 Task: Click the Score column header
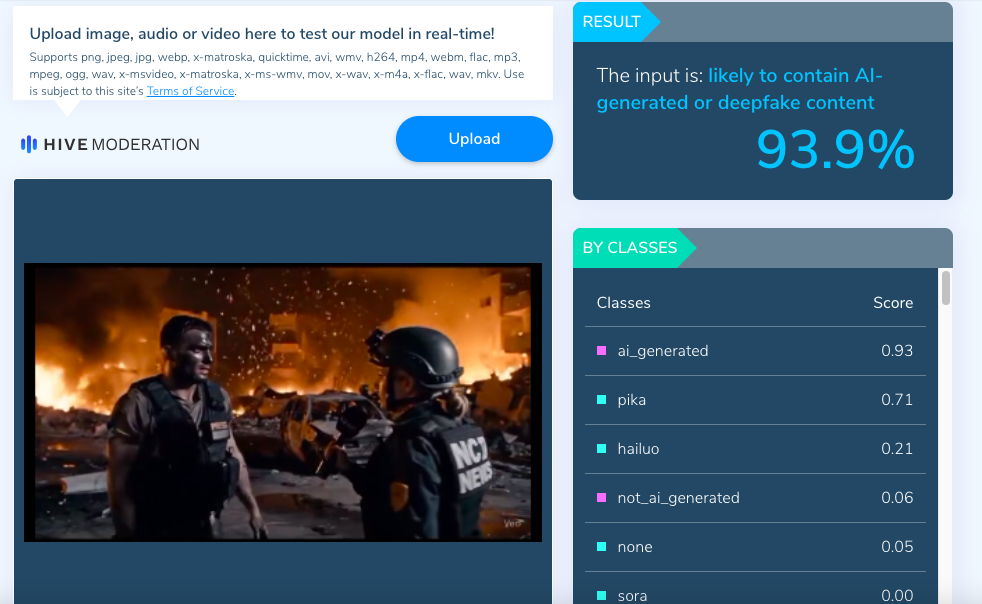click(892, 303)
